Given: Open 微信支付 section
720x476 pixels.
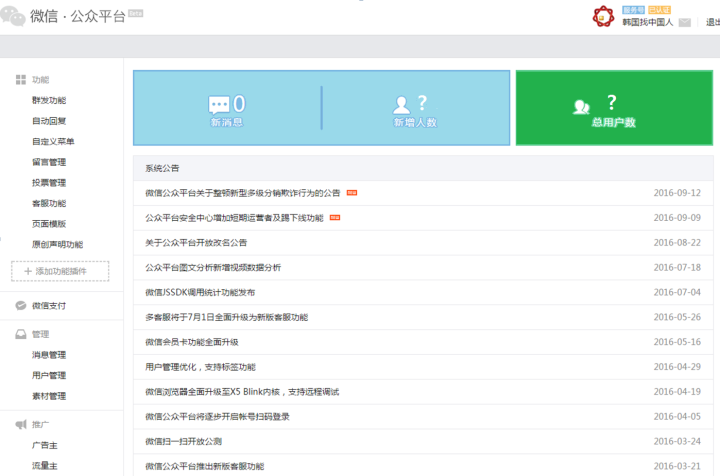Looking at the screenshot, I should pyautogui.click(x=49, y=306).
